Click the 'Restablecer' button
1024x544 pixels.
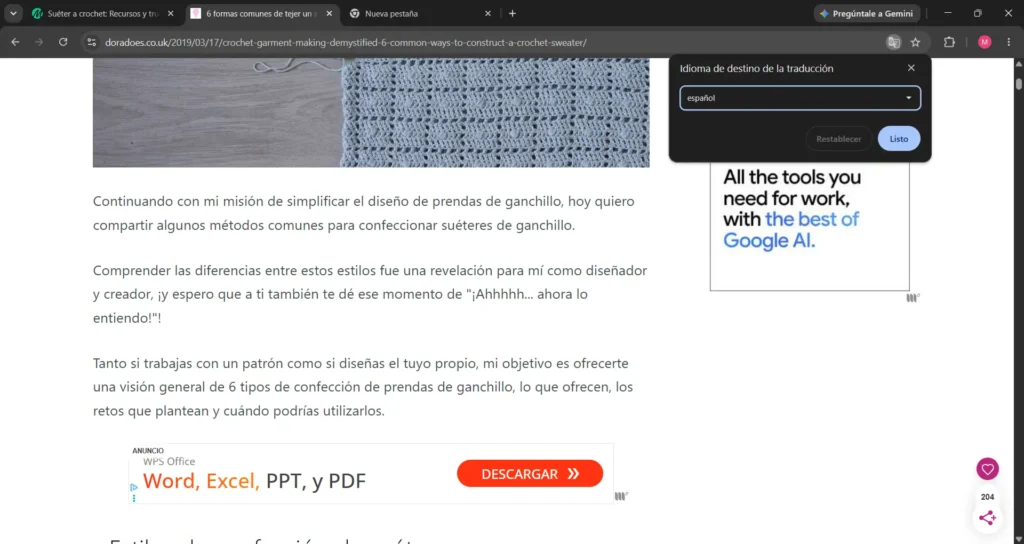click(839, 138)
